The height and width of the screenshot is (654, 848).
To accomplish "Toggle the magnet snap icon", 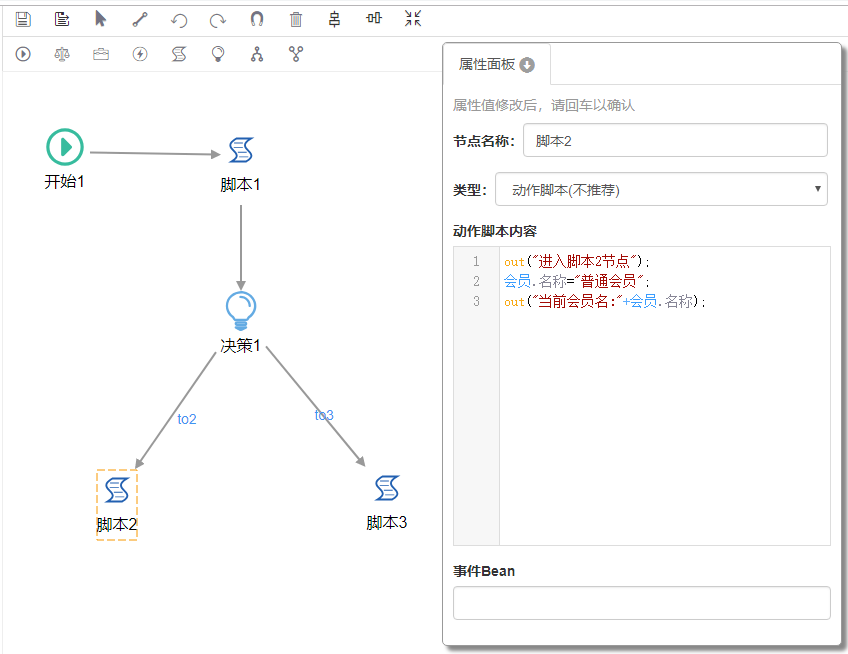I will (257, 19).
